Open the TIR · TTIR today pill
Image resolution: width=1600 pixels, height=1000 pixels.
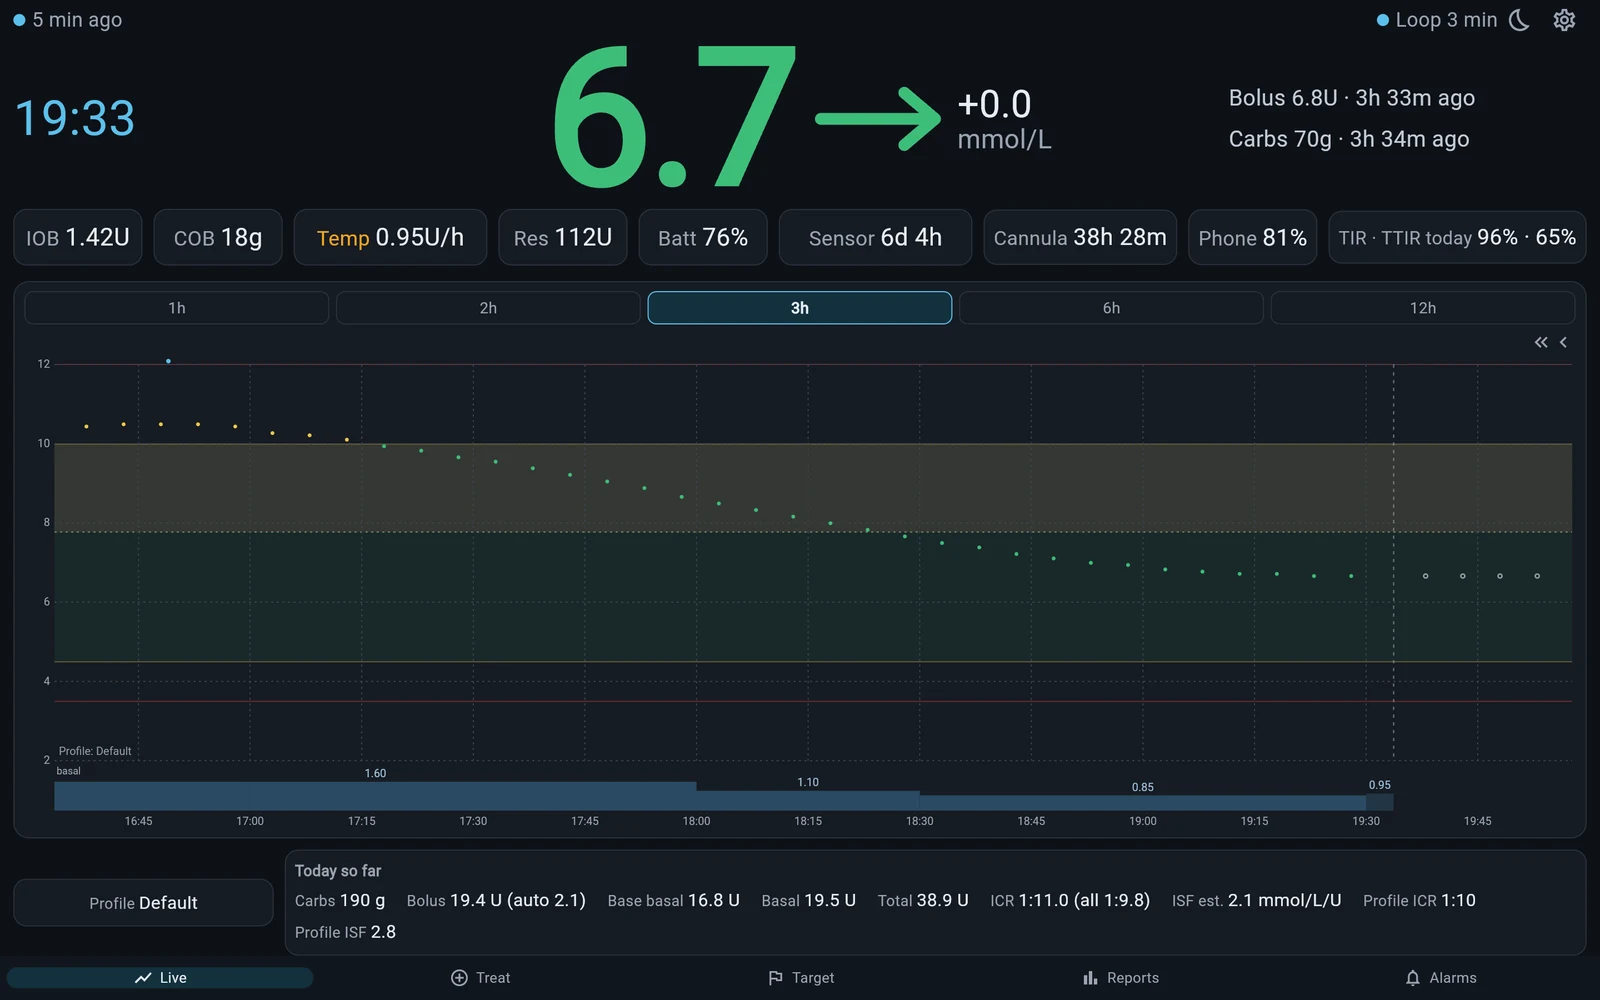pos(1457,238)
